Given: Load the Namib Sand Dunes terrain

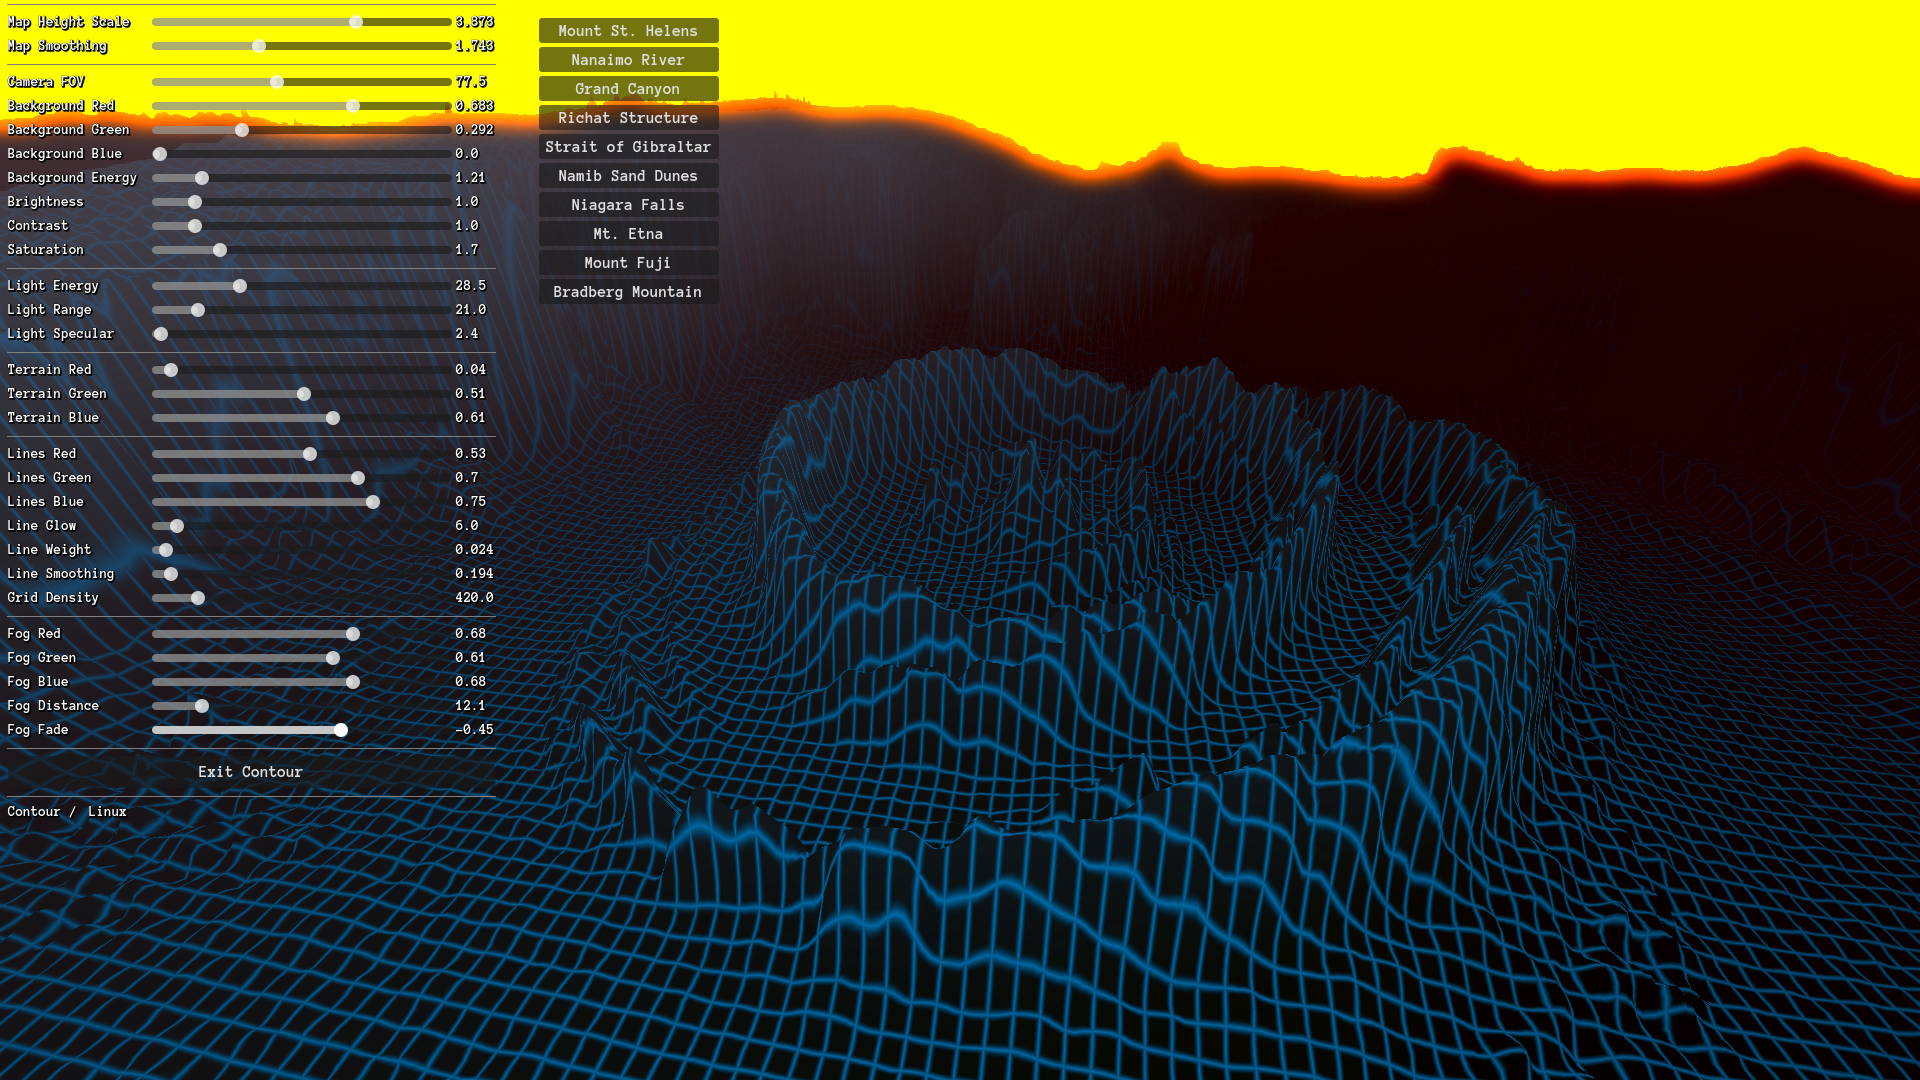Looking at the screenshot, I should [628, 176].
